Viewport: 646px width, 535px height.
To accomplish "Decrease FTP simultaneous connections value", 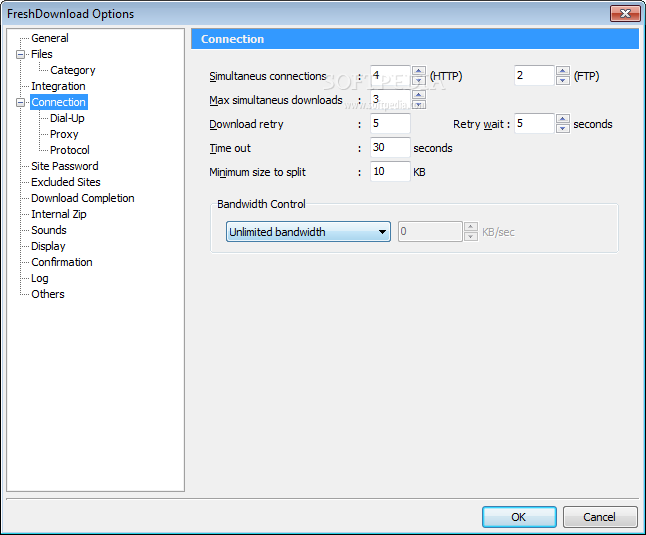I will (x=562, y=80).
